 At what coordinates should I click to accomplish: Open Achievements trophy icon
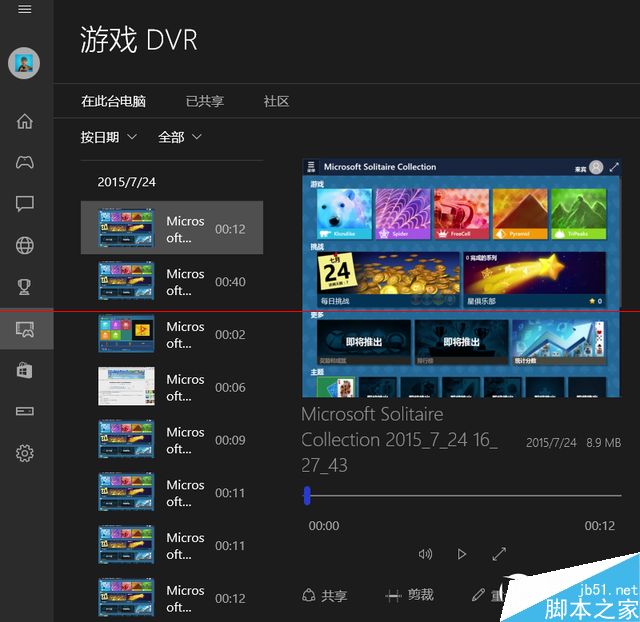[x=25, y=288]
